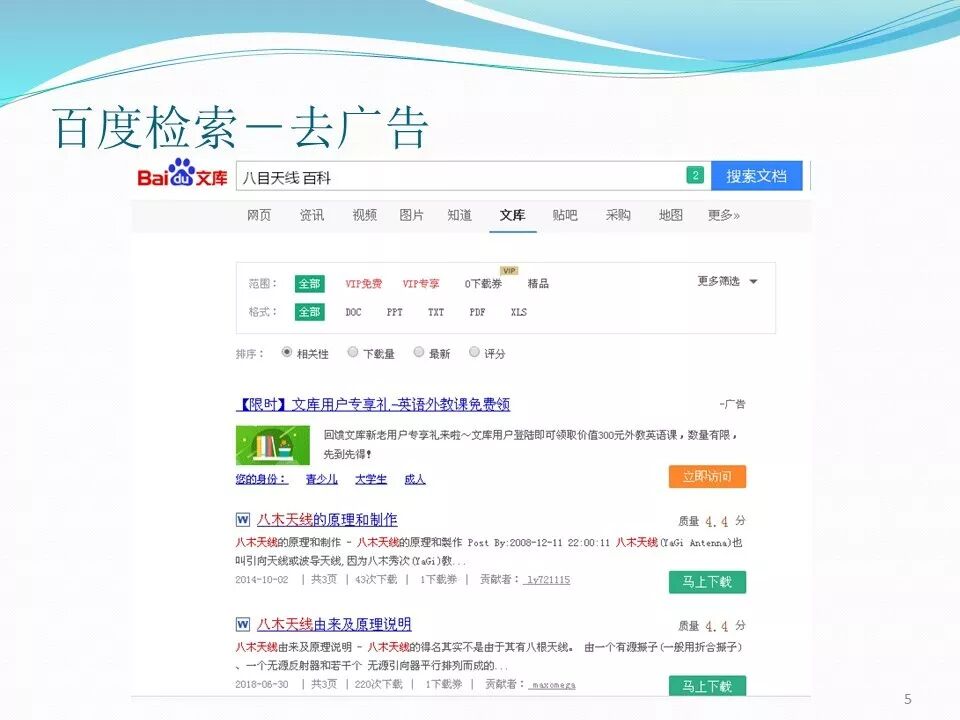Click the 搜索文档 search button

pyautogui.click(x=756, y=176)
